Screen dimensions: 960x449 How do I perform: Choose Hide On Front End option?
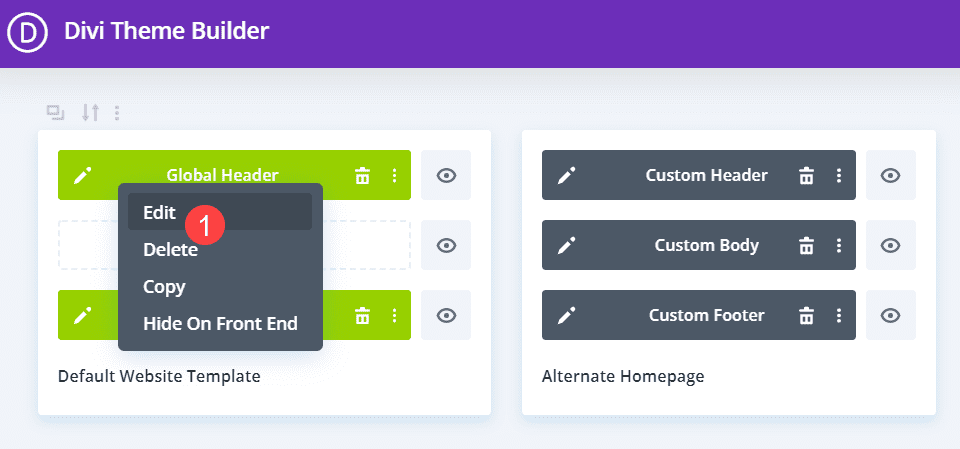click(x=220, y=323)
